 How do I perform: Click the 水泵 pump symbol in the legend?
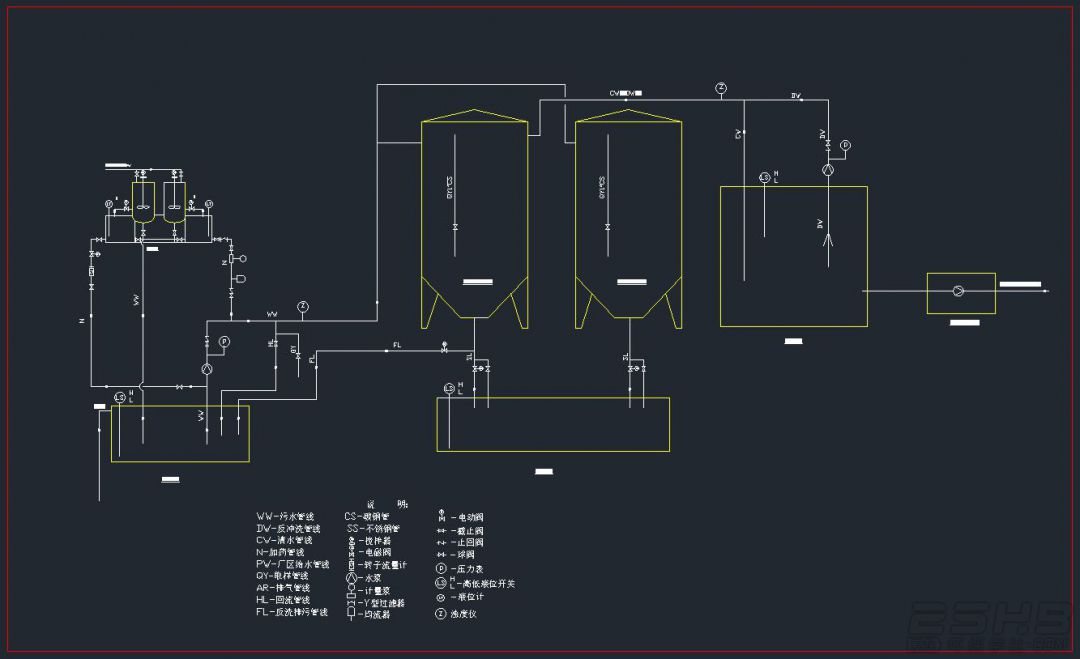[351, 578]
